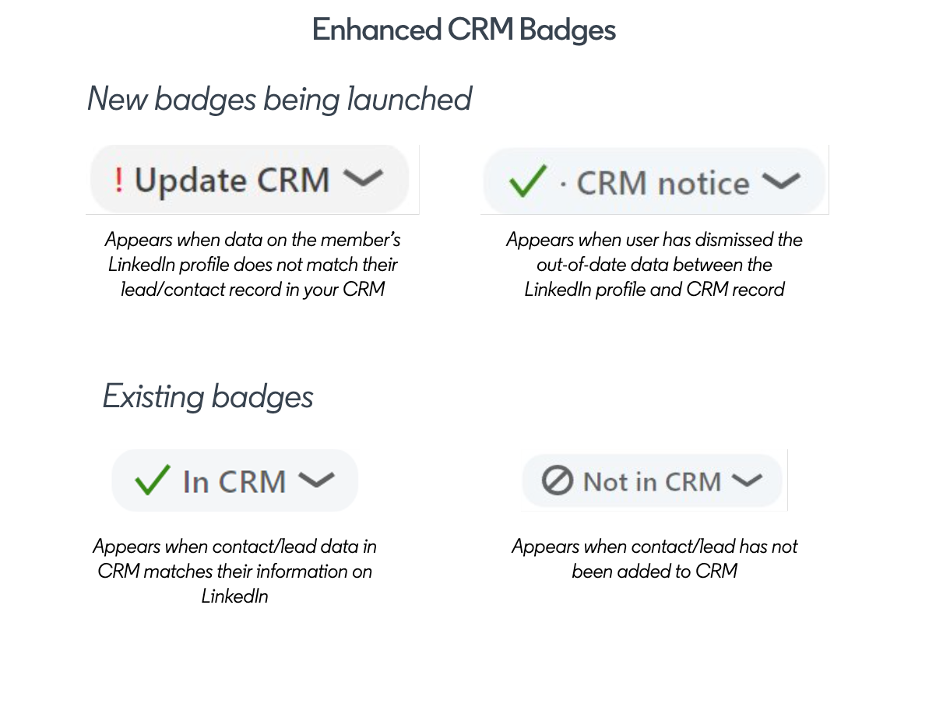Click description under Update CRM badge

253,264
